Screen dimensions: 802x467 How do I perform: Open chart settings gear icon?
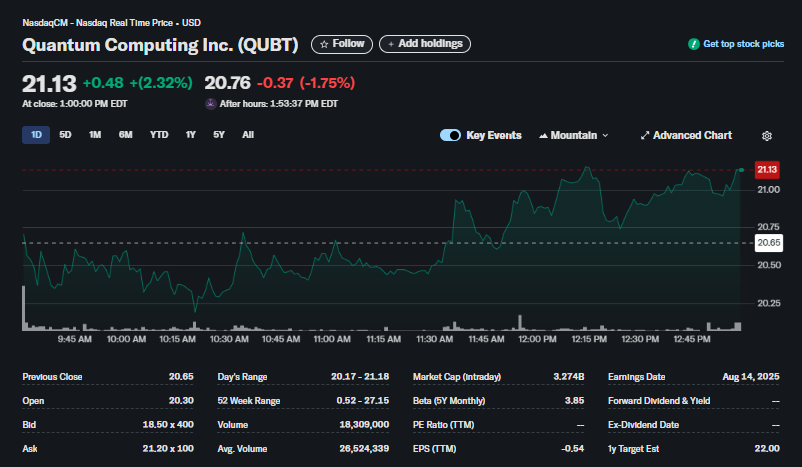[x=766, y=136]
